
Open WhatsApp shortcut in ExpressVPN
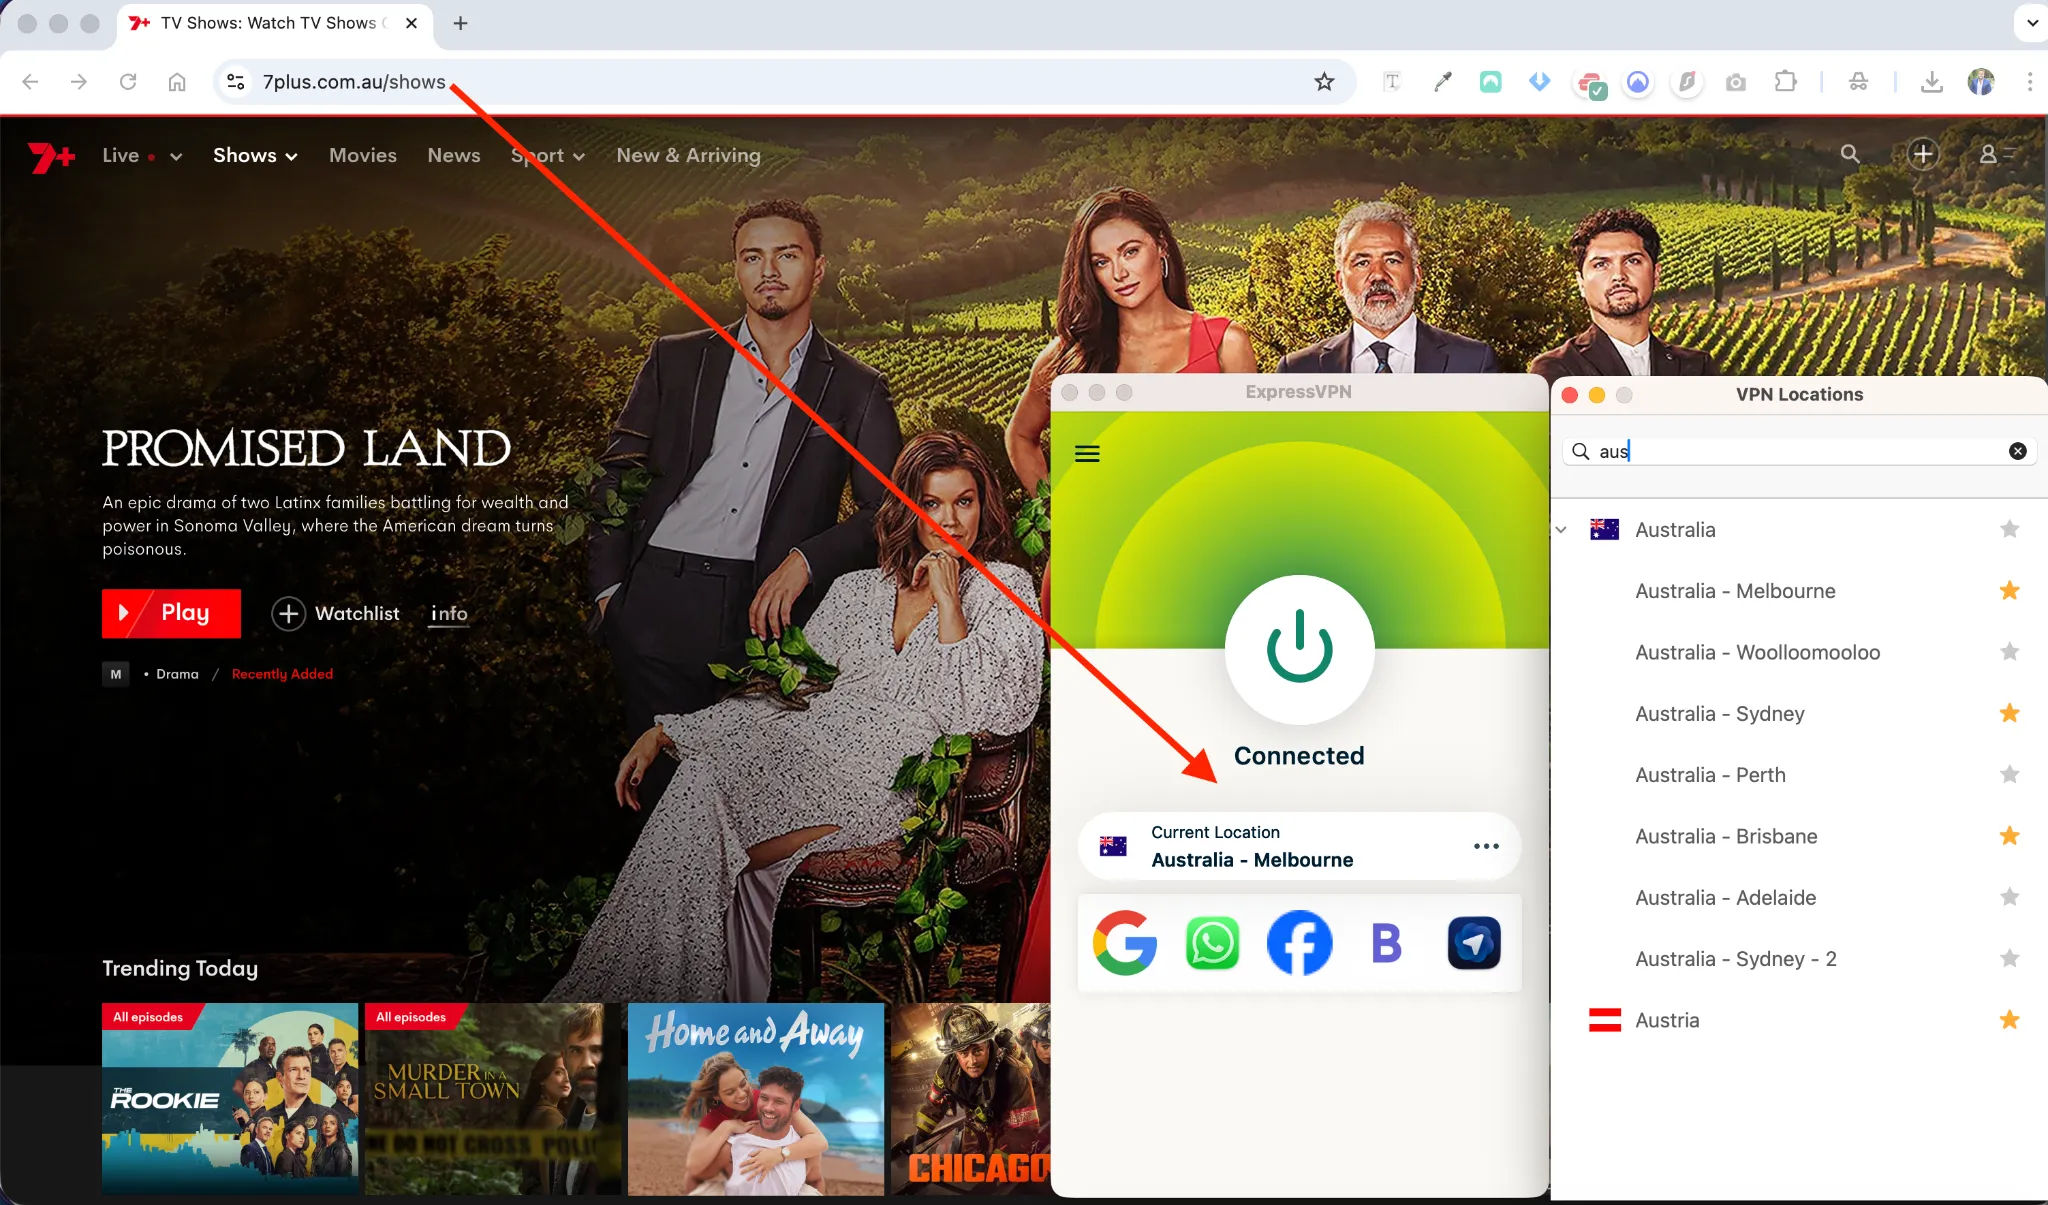(x=1211, y=942)
